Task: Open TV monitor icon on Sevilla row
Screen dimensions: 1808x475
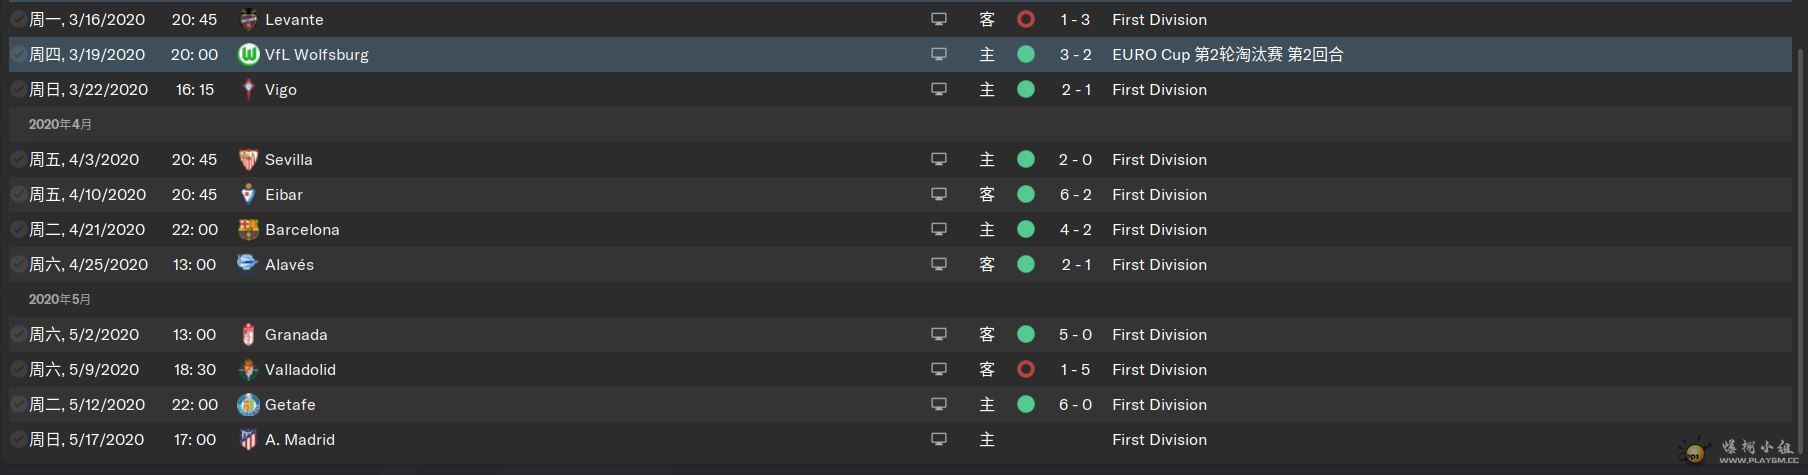Action: (939, 159)
